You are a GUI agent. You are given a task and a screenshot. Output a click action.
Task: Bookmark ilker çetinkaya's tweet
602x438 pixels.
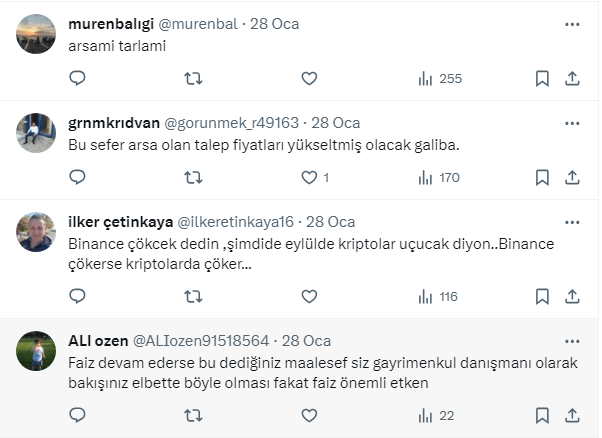[542, 296]
